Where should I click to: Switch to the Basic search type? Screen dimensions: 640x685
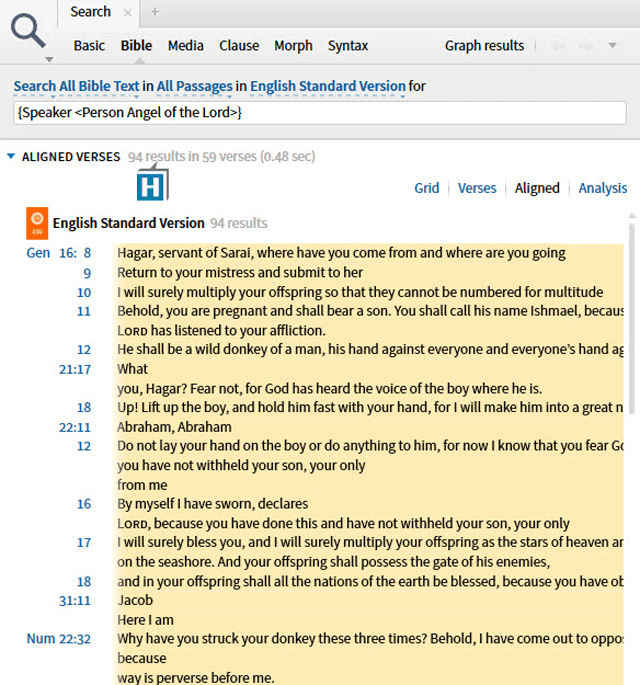(89, 46)
